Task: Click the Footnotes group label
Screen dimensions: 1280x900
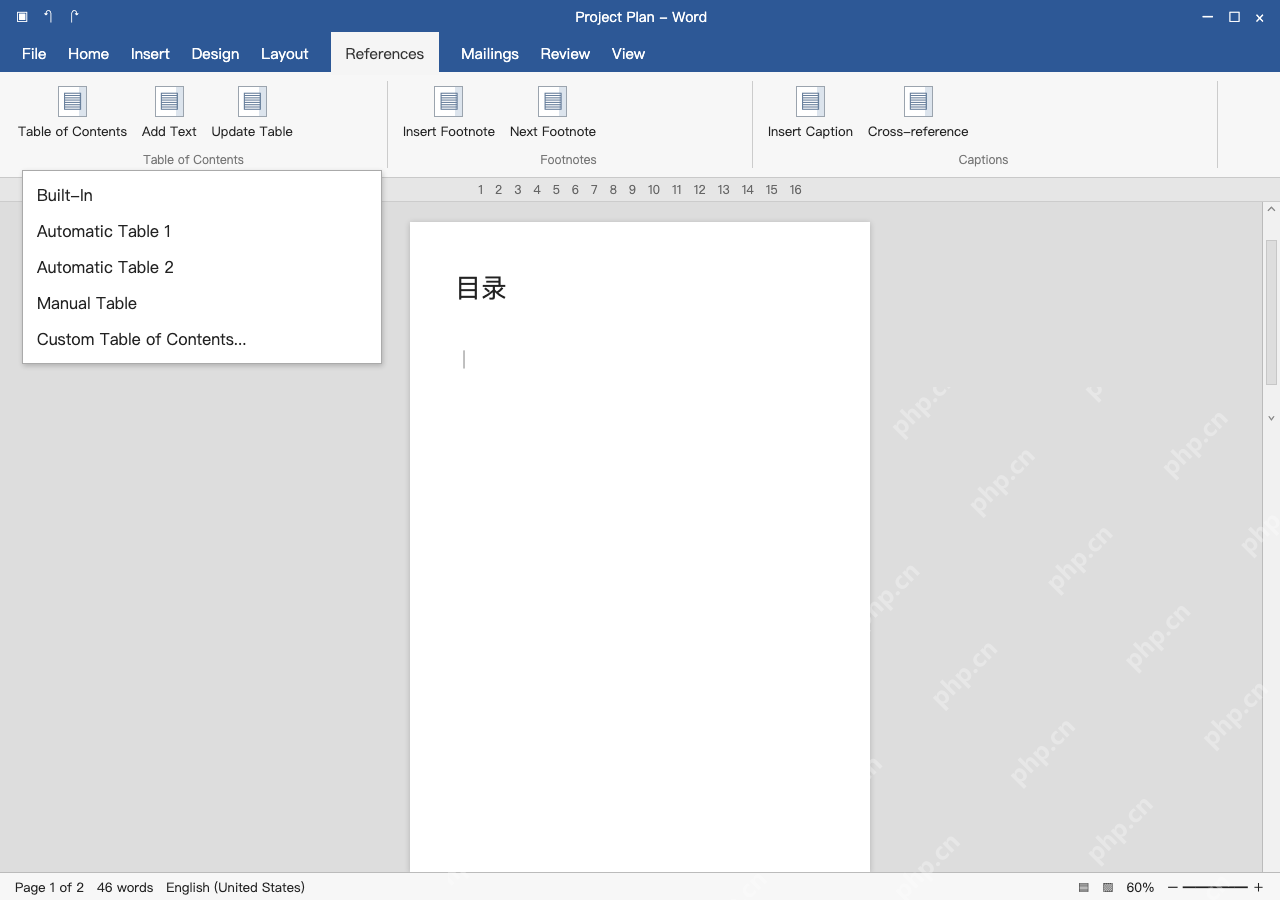Action: coord(568,160)
